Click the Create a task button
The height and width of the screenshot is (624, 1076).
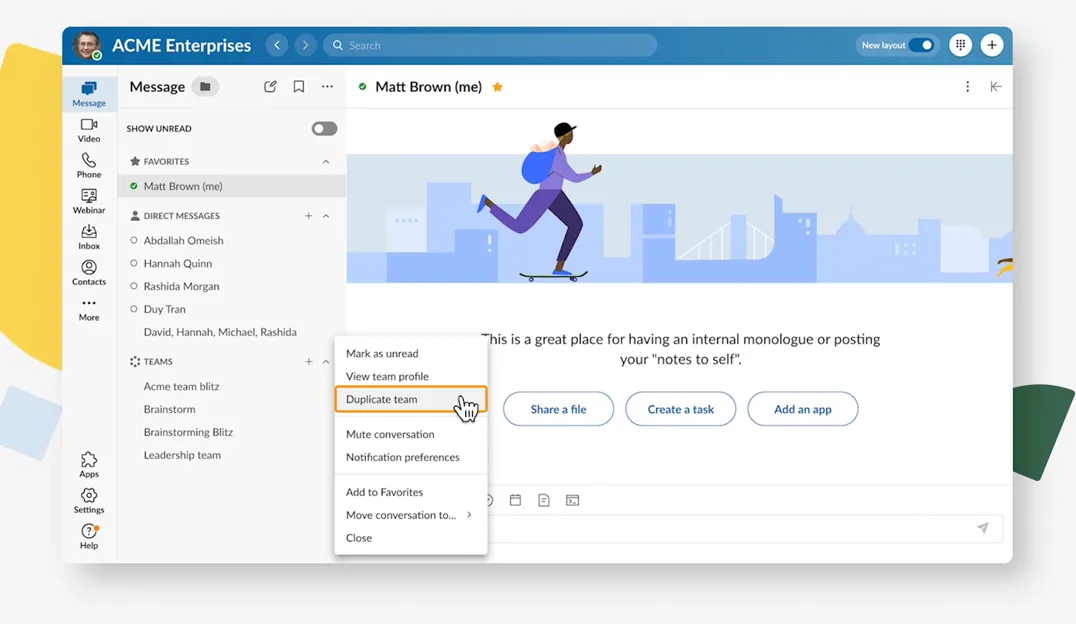click(680, 409)
